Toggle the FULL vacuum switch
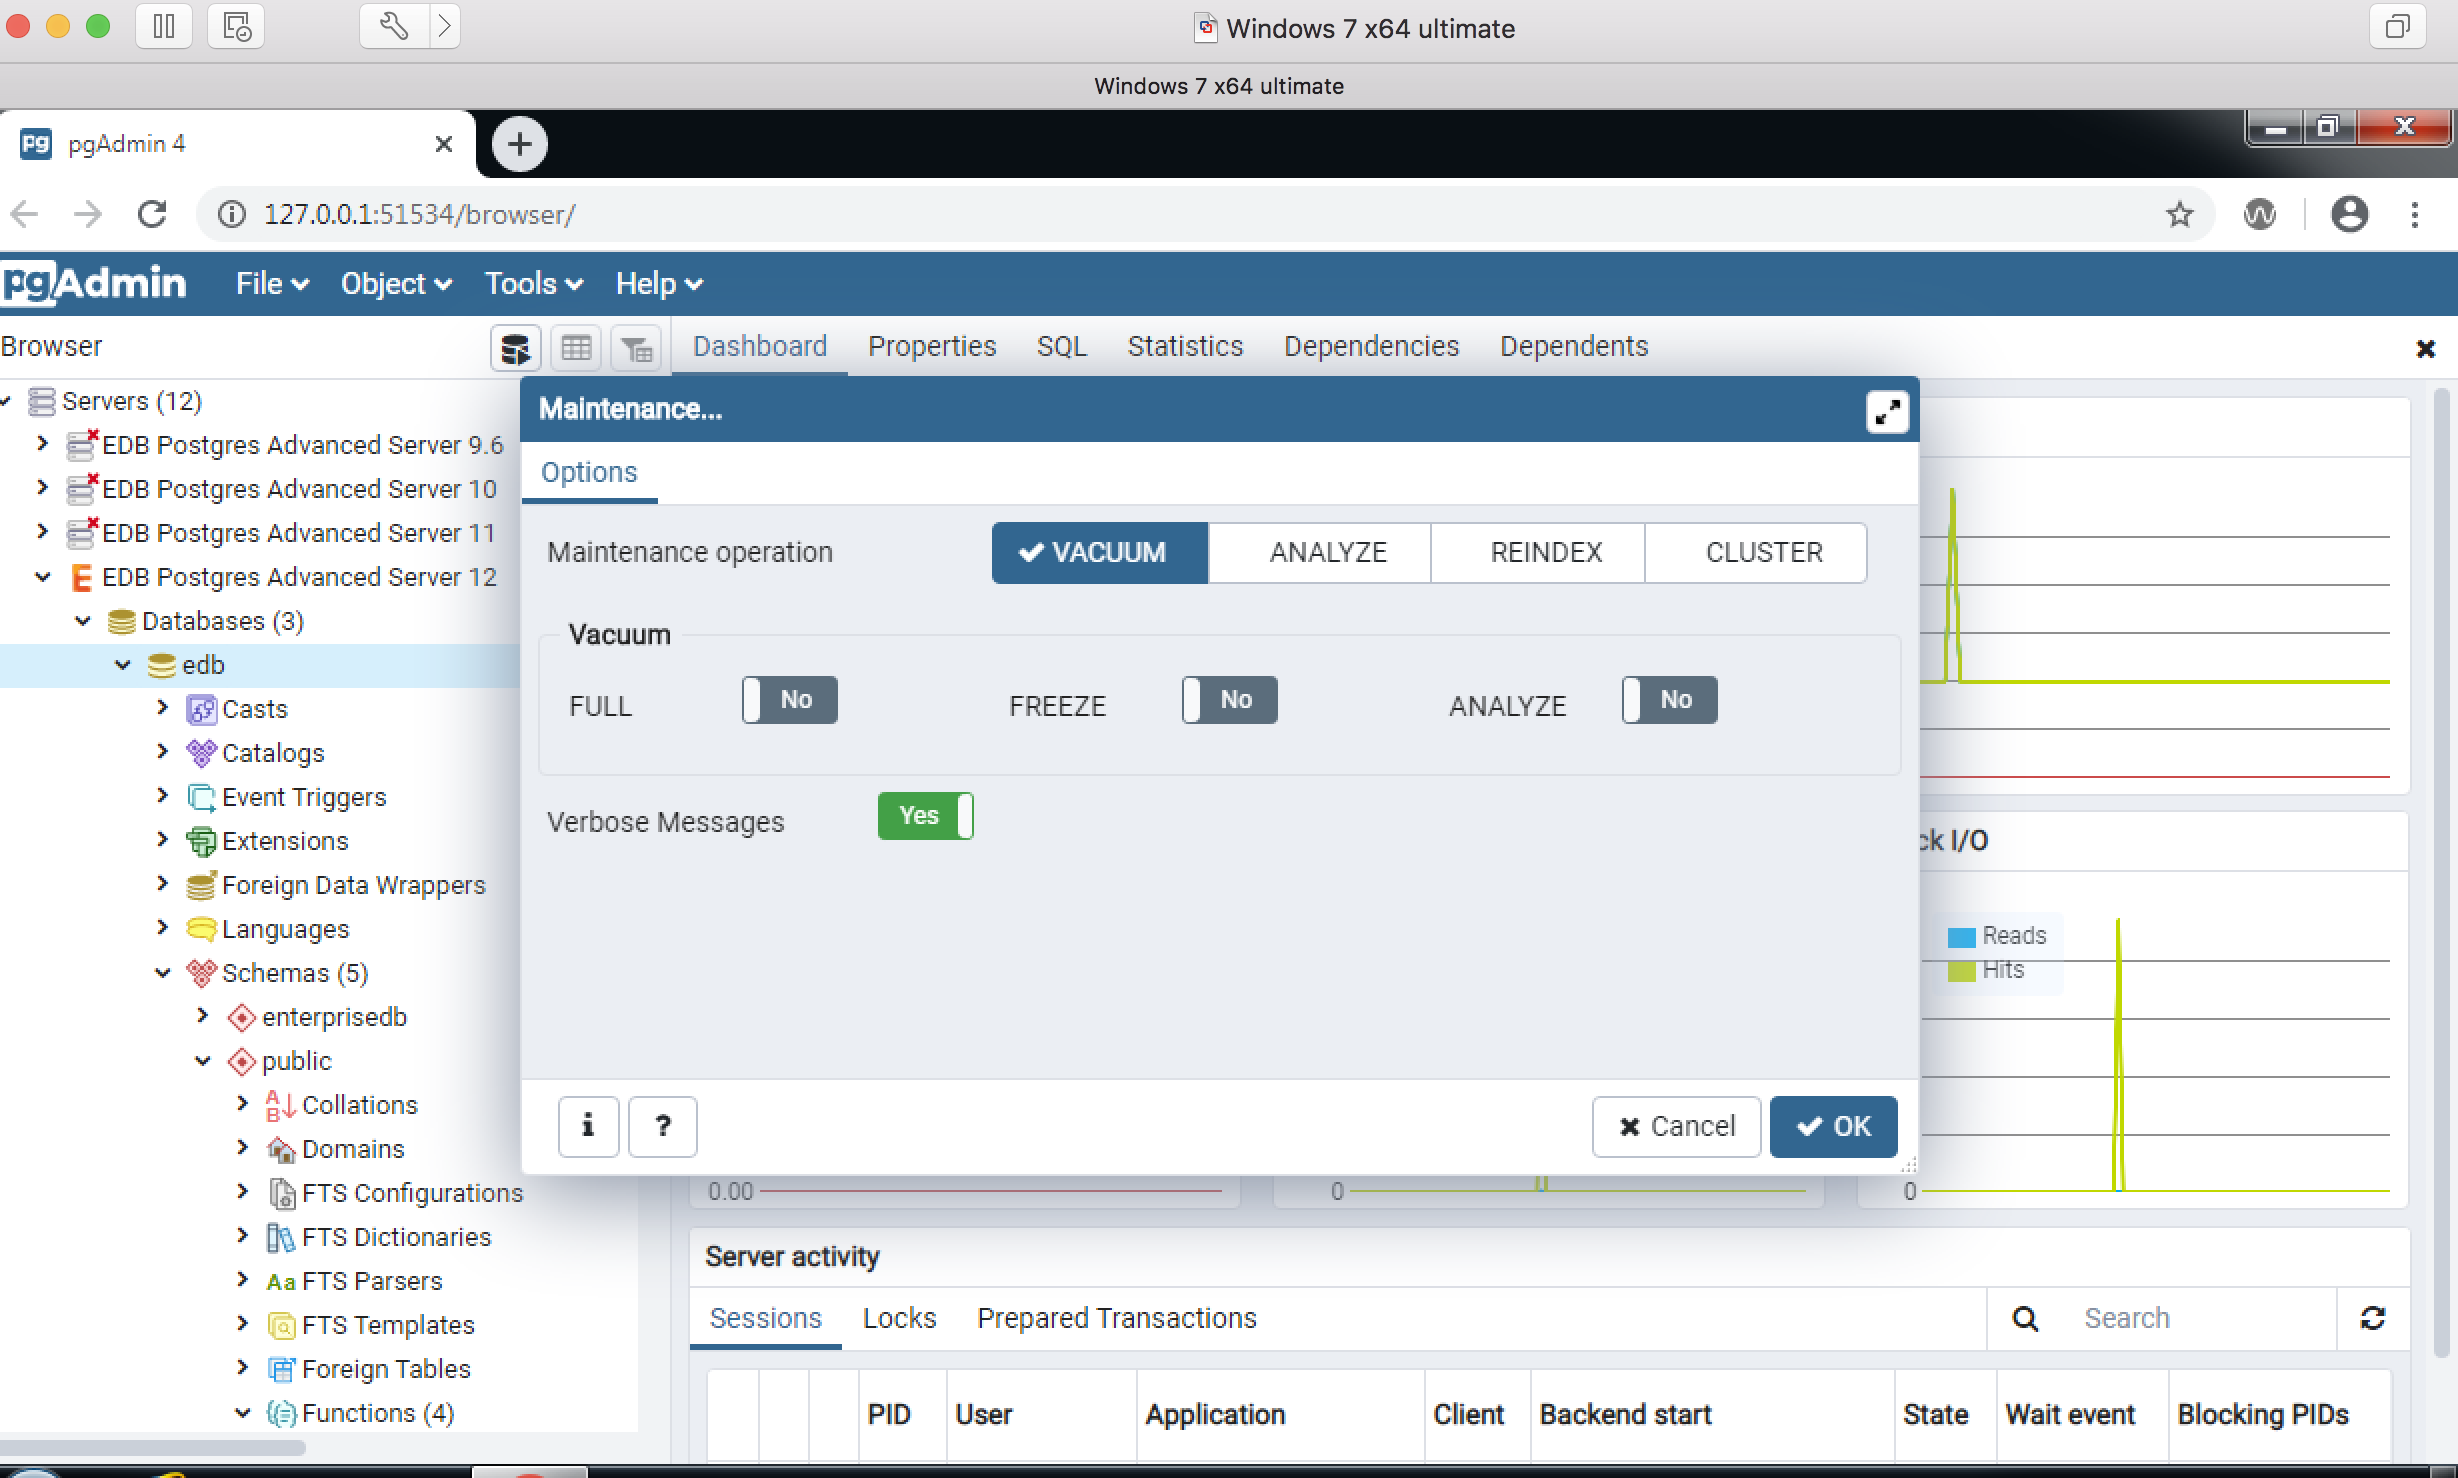Viewport: 2458px width, 1478px height. 789,700
